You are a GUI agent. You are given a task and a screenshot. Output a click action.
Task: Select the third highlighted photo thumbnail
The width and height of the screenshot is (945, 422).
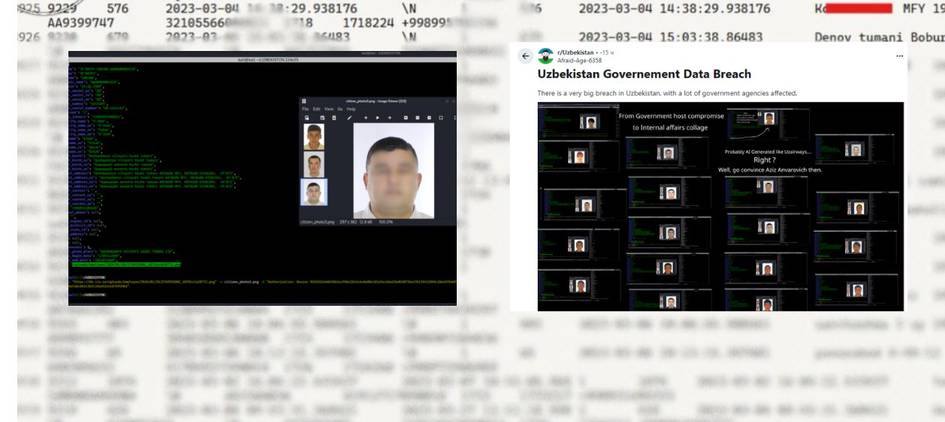pos(314,193)
